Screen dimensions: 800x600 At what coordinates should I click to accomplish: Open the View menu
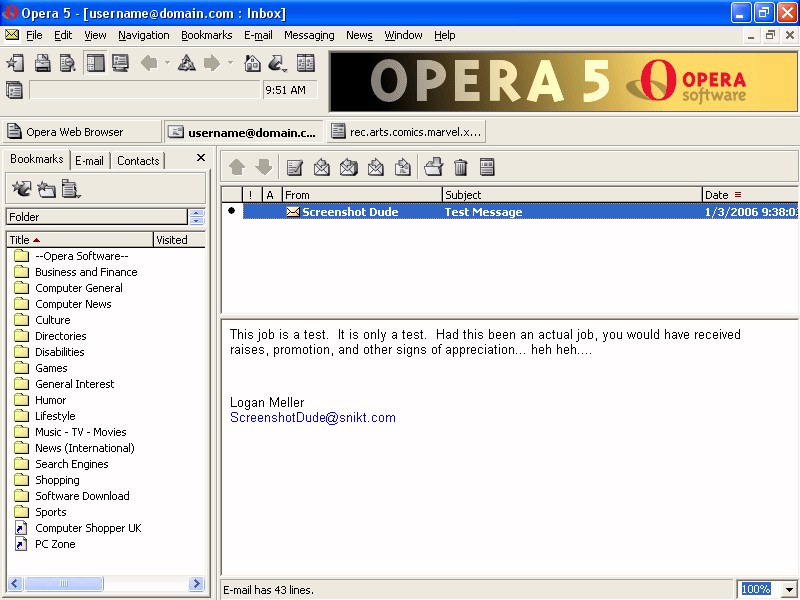tap(95, 35)
